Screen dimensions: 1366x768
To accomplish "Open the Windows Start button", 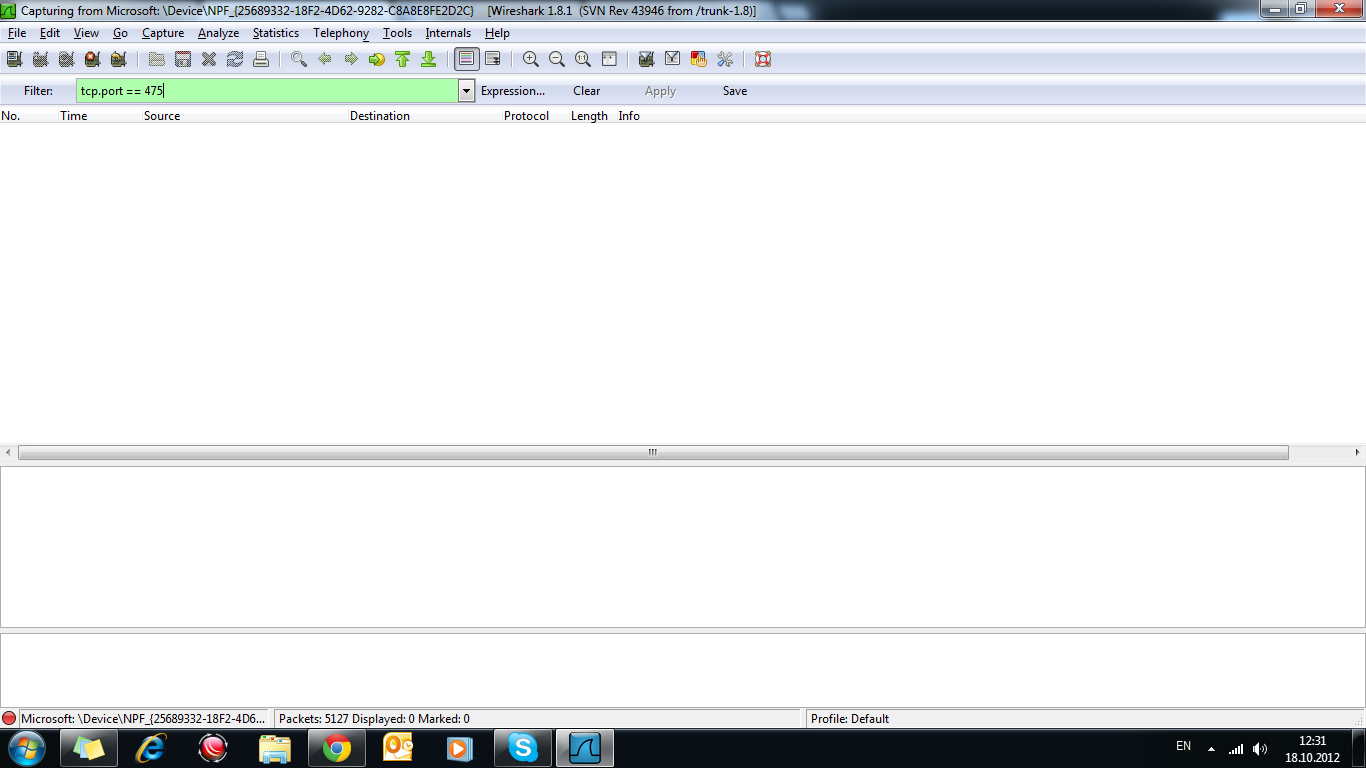I will [26, 748].
